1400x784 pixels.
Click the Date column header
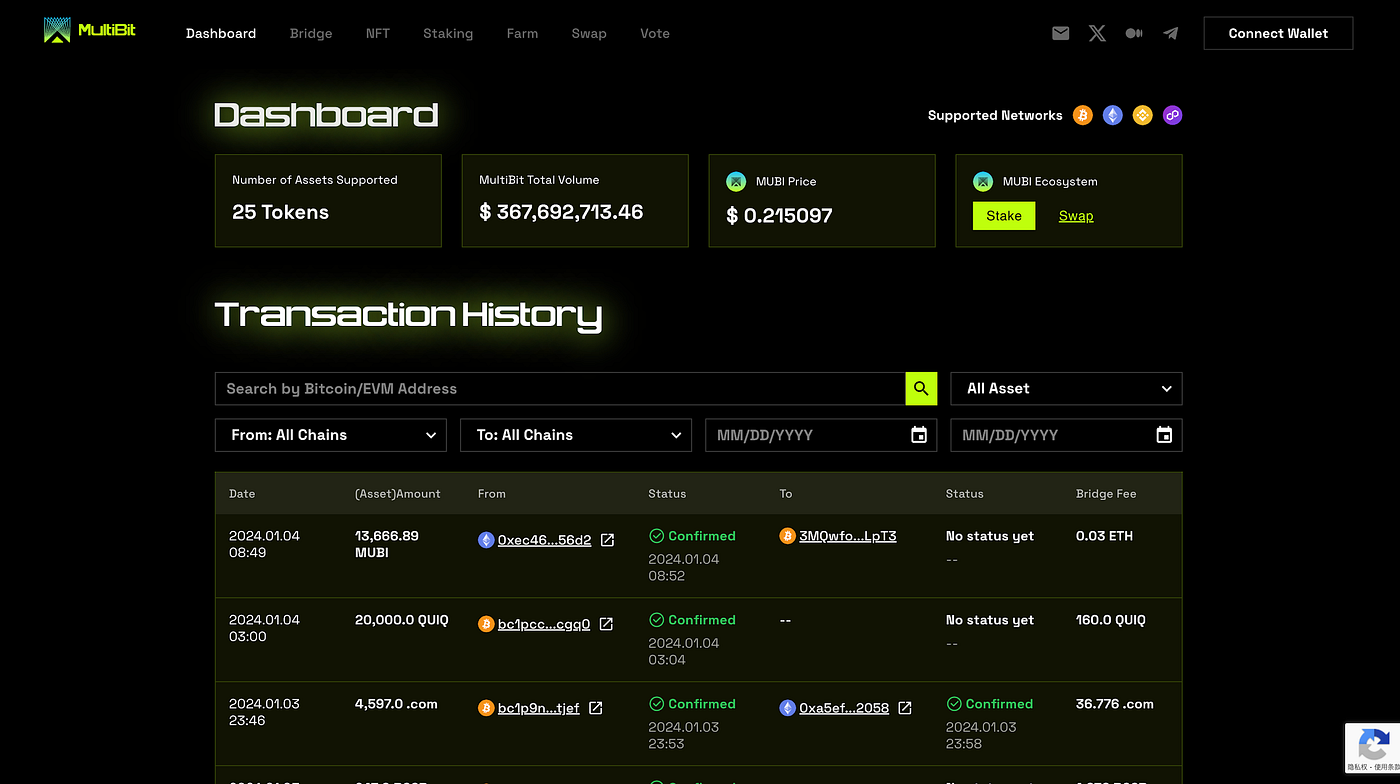242,494
